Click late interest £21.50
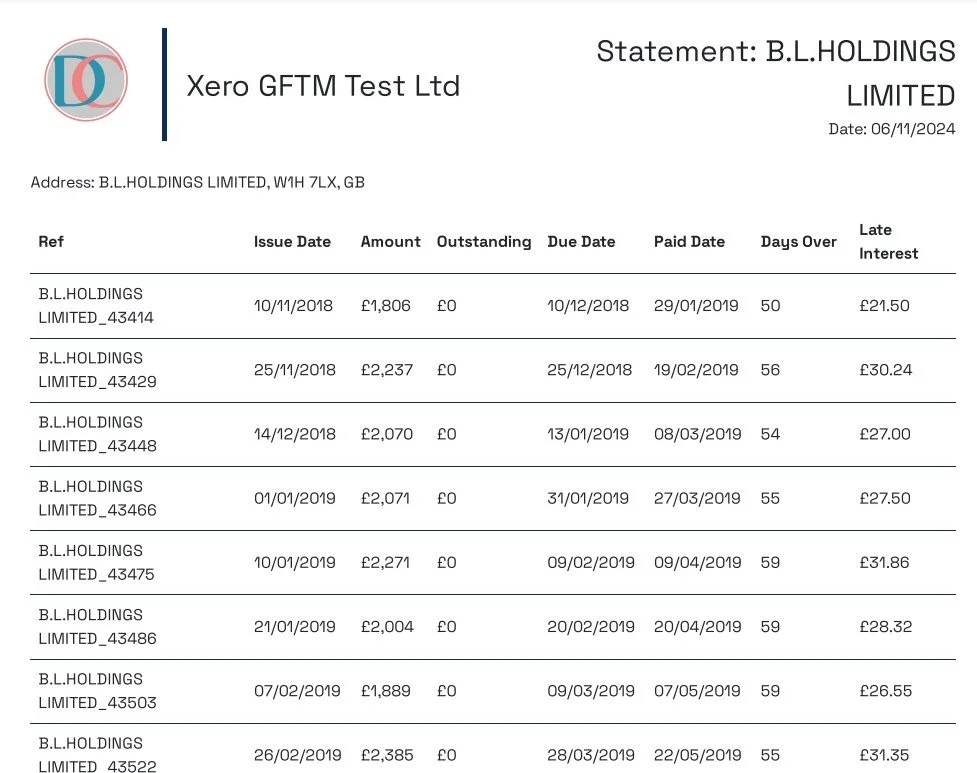The height and width of the screenshot is (773, 977). pyautogui.click(x=884, y=306)
